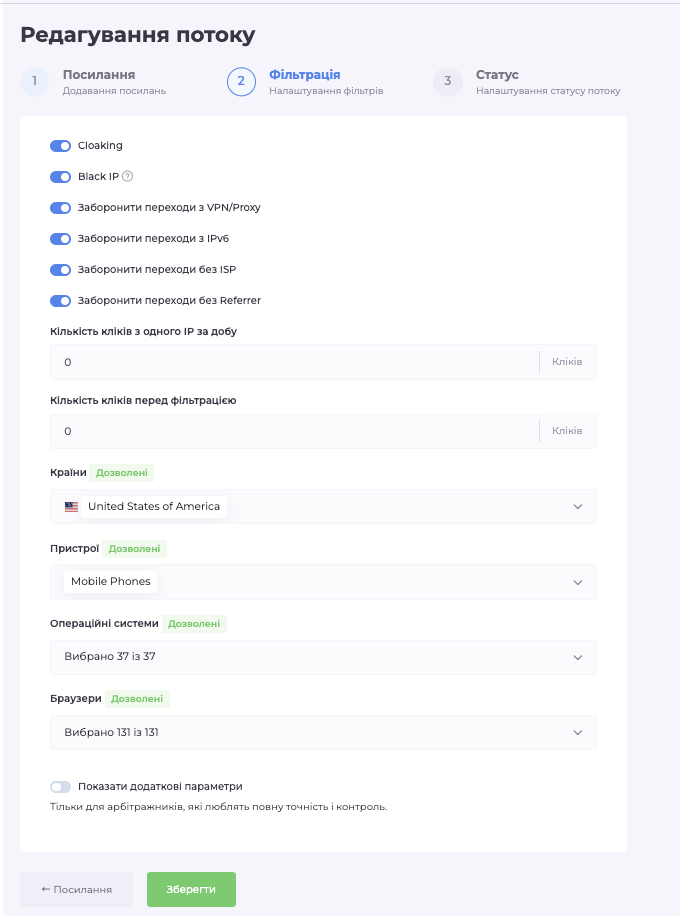Open the browsers dropdown
Image resolution: width=680 pixels, height=916 pixels.
click(577, 732)
